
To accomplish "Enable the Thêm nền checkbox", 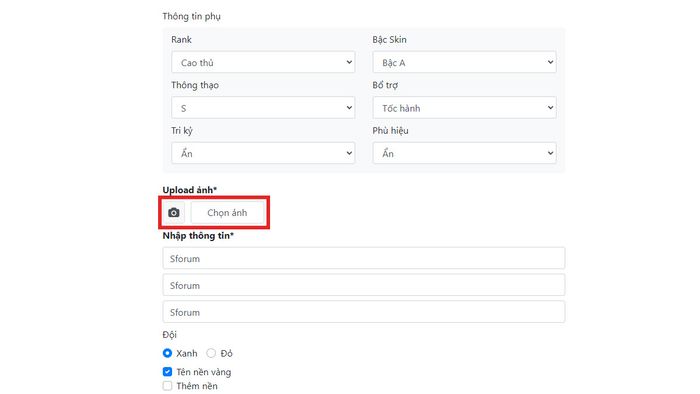I will click(167, 386).
